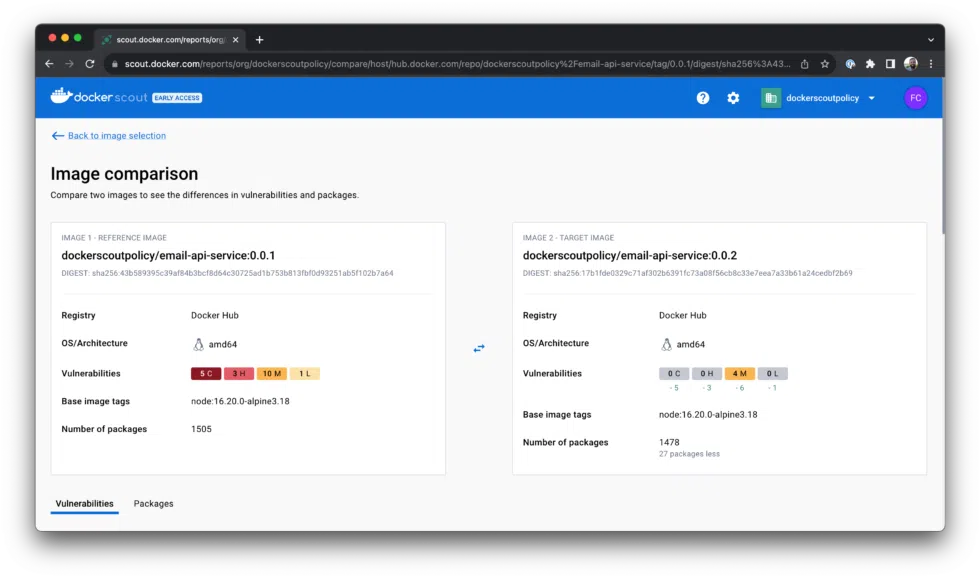Screen dimensions: 980x578
Task: Switch to the Packages tab
Action: (154, 504)
